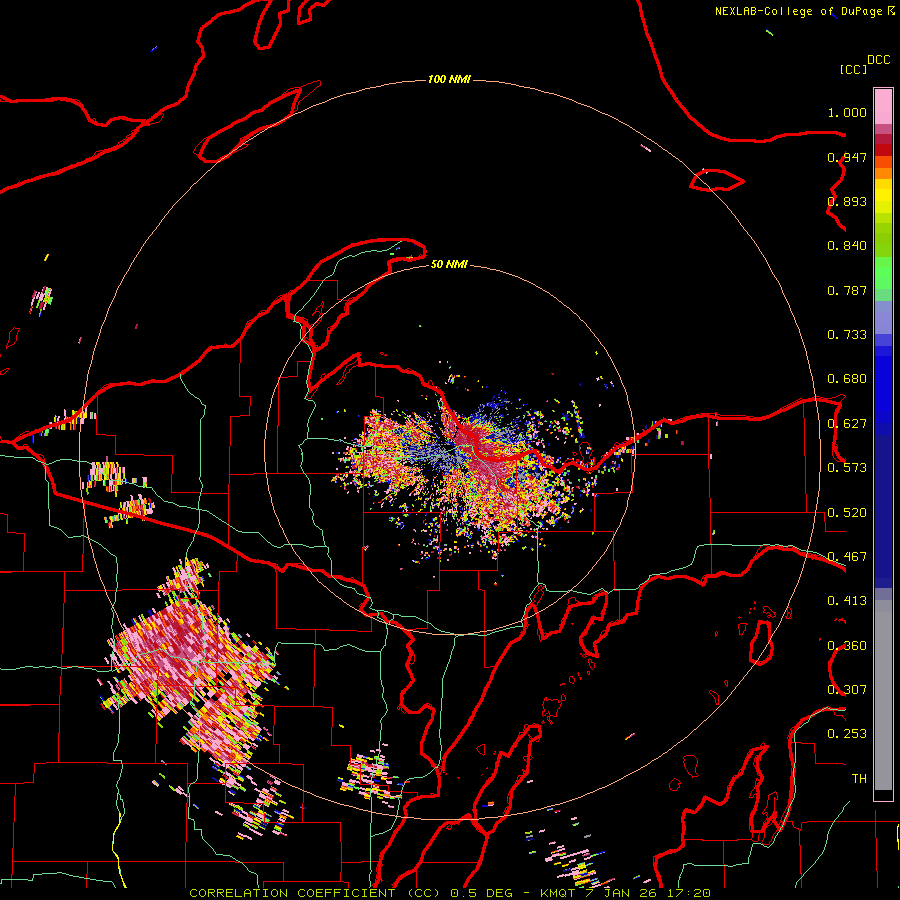900x900 pixels.
Task: Select the 0.947 colorbar value
Action: tap(847, 157)
